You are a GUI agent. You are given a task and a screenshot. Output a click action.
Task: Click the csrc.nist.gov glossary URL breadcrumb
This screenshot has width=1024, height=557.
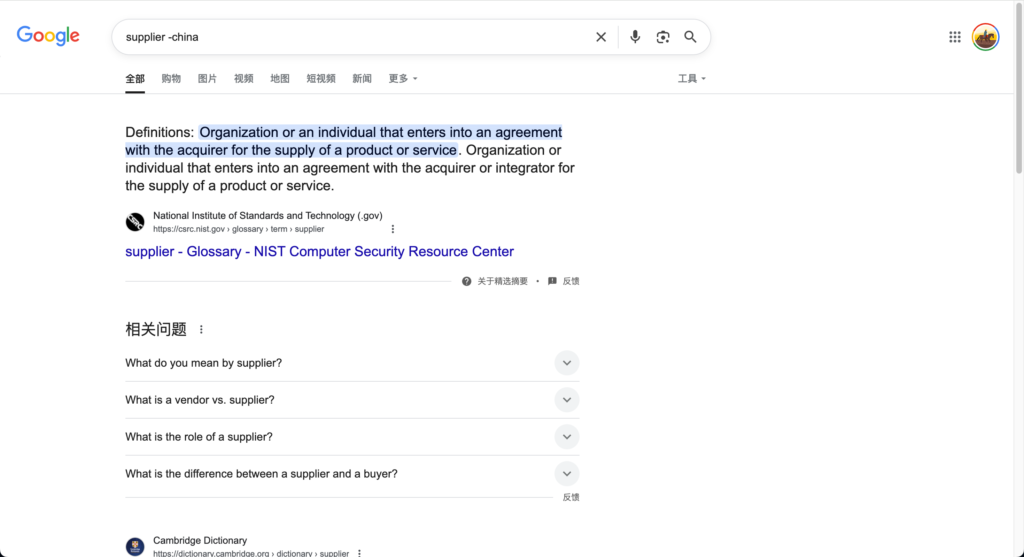point(238,229)
